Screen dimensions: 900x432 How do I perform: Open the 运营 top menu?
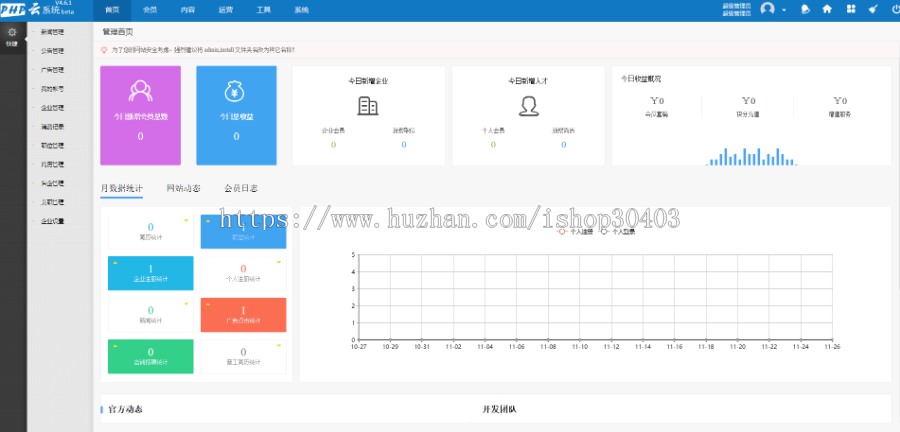point(226,10)
